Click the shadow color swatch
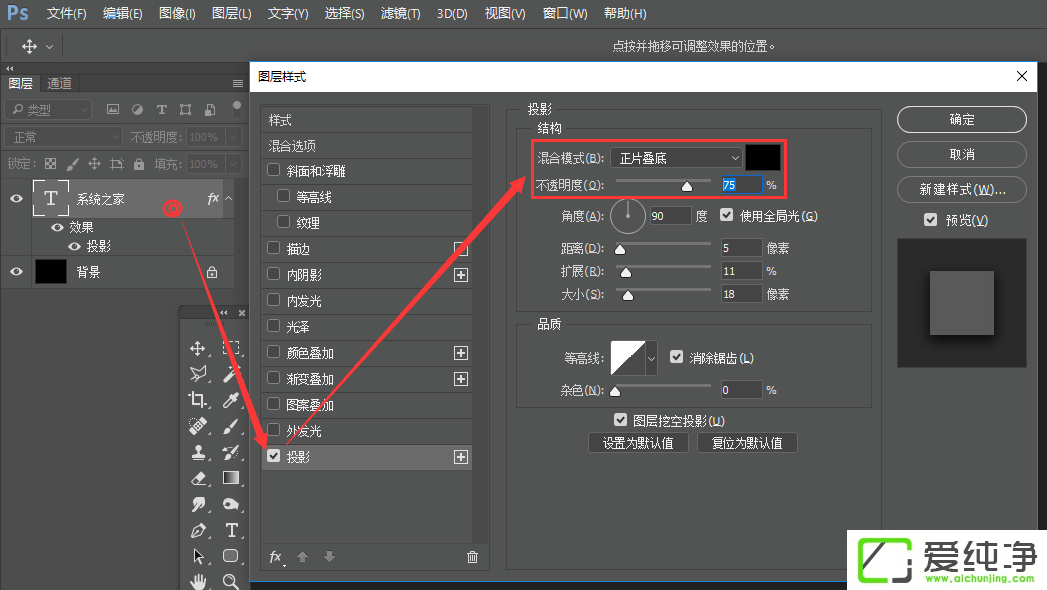Image resolution: width=1047 pixels, height=590 pixels. click(763, 158)
